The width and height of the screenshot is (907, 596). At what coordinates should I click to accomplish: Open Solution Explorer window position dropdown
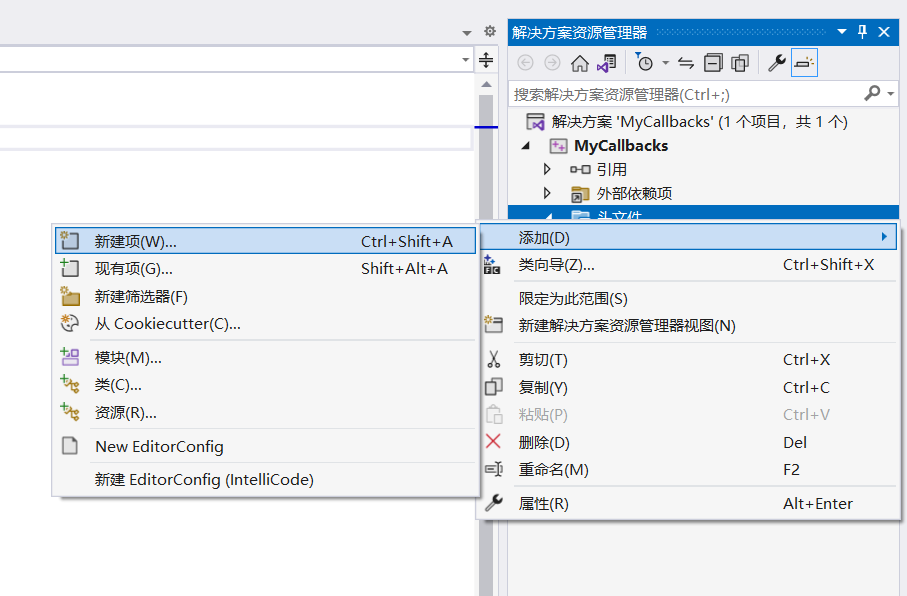(x=842, y=32)
